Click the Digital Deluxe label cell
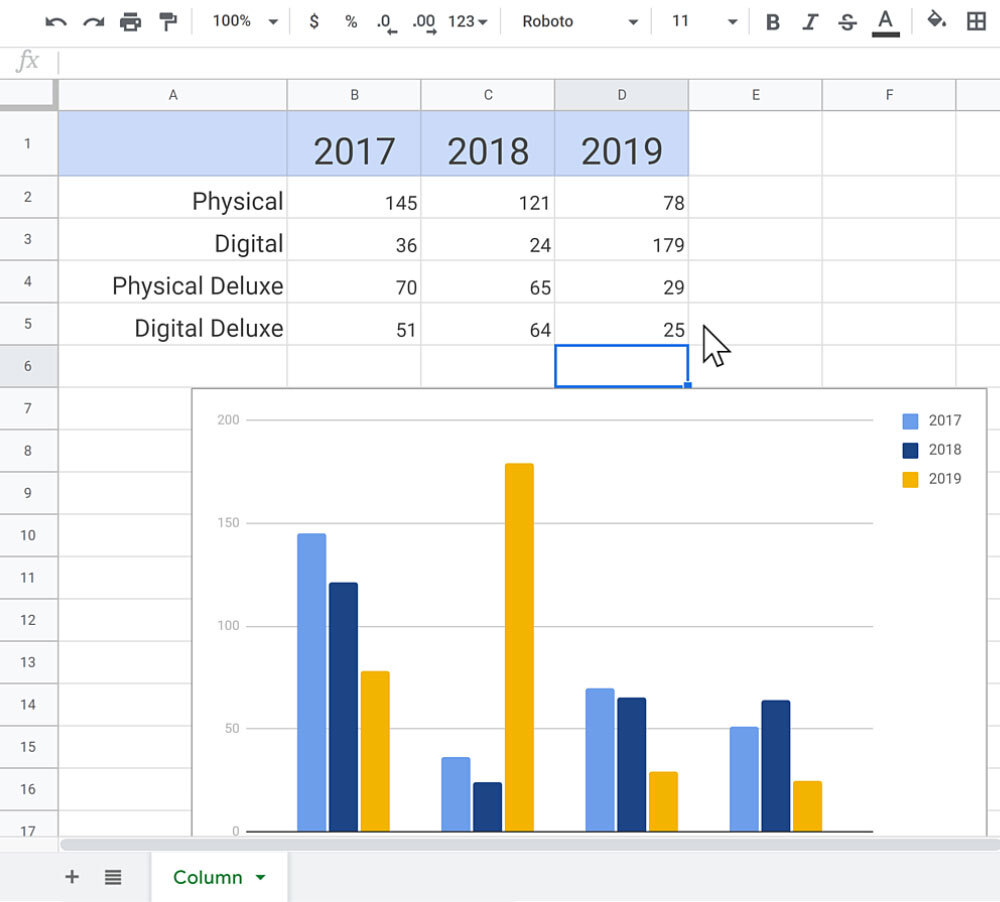 (173, 324)
